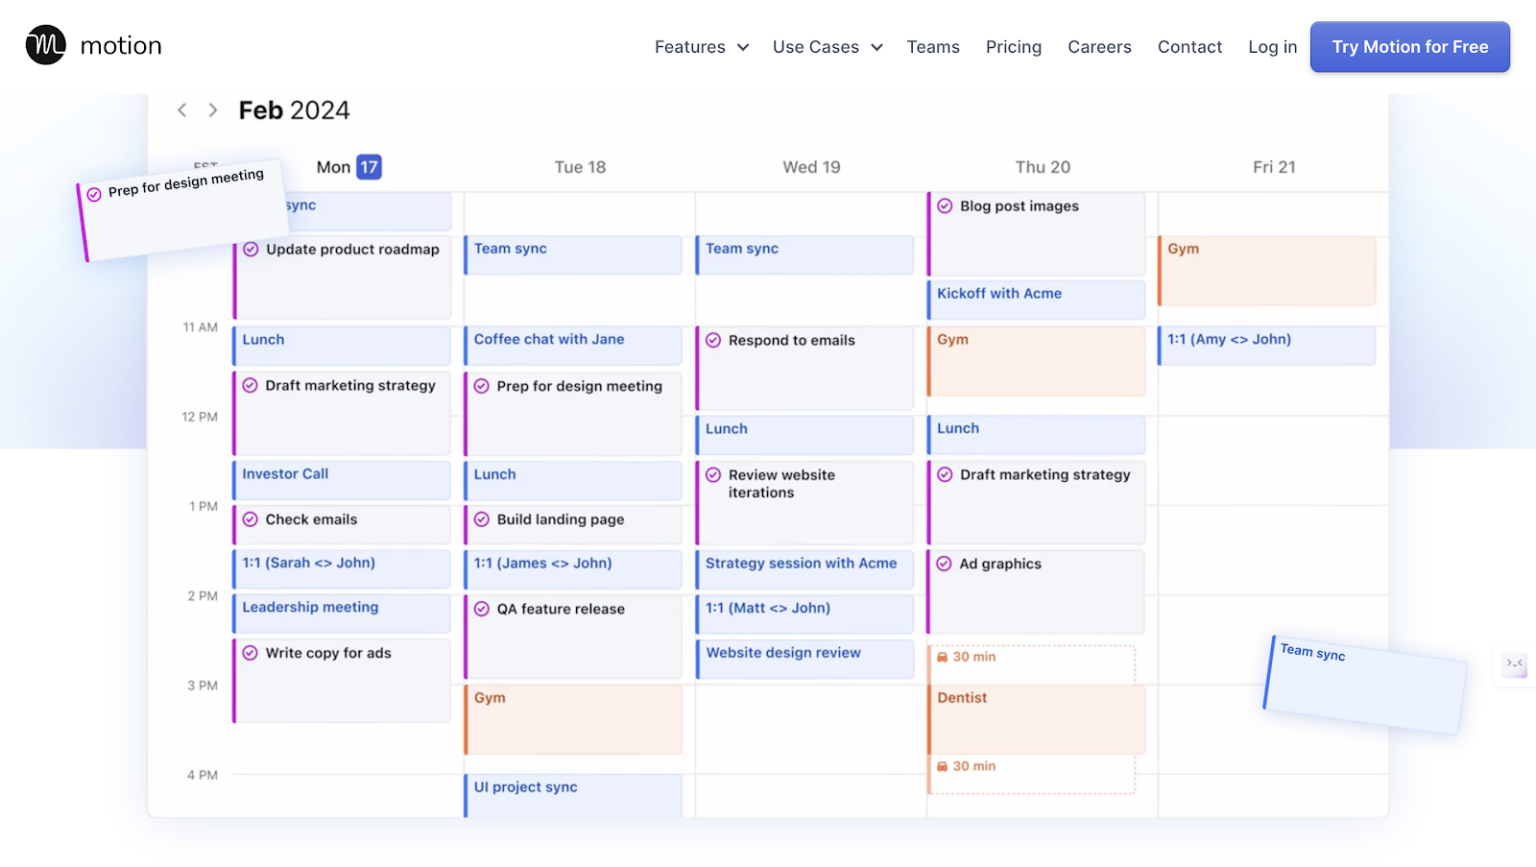Click the lock icon on the Dentist 30 min buffer

click(x=944, y=657)
